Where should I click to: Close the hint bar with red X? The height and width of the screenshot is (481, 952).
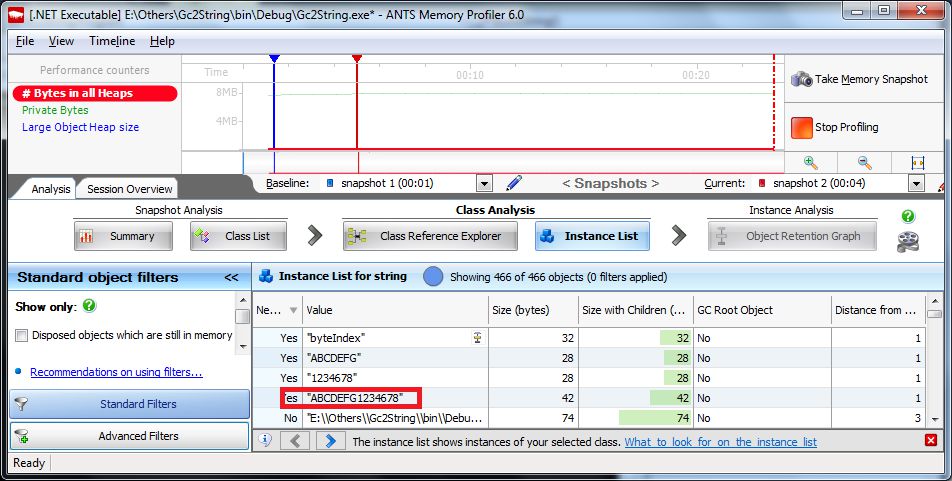[x=931, y=440]
